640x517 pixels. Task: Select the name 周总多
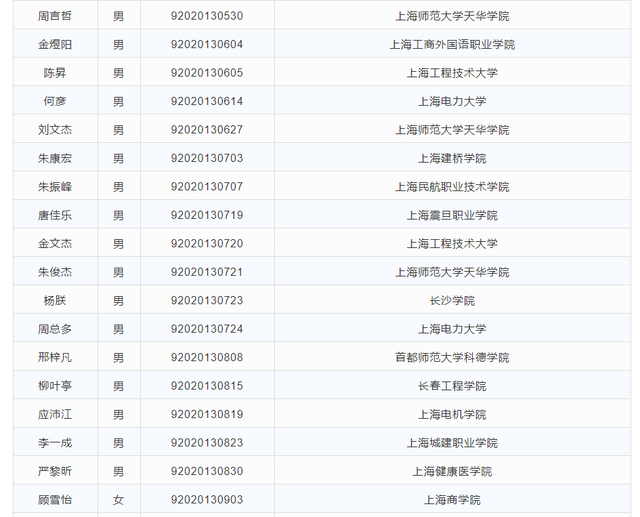click(55, 329)
